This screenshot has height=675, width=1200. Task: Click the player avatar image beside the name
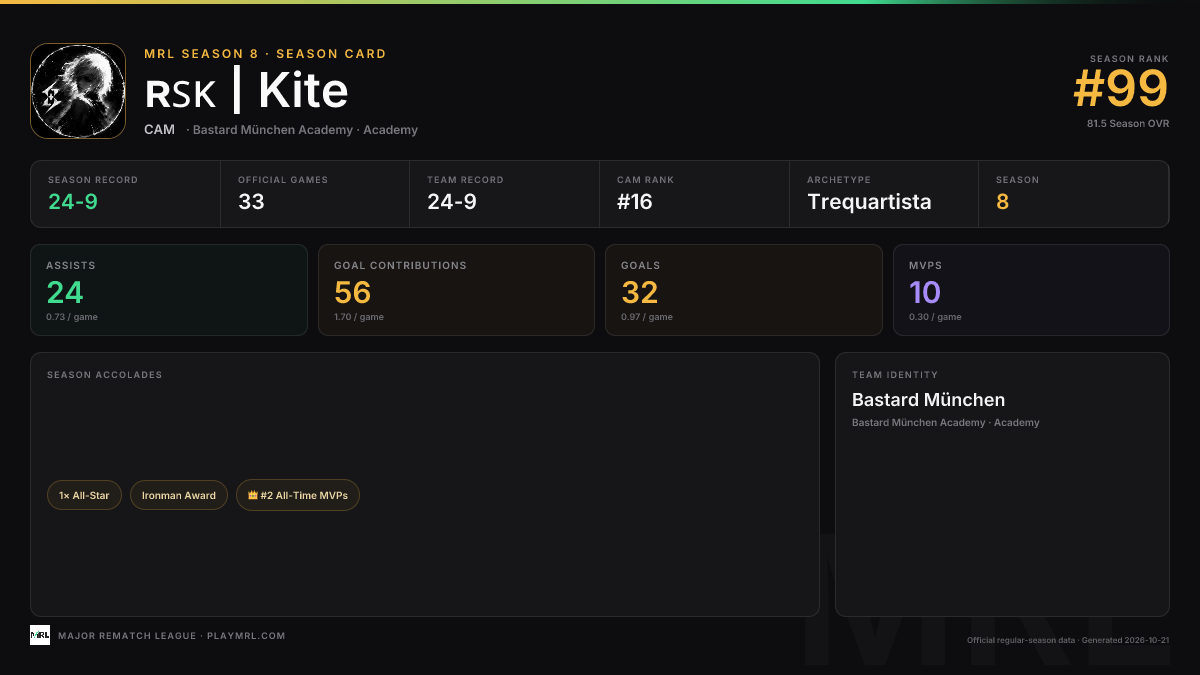coord(78,91)
